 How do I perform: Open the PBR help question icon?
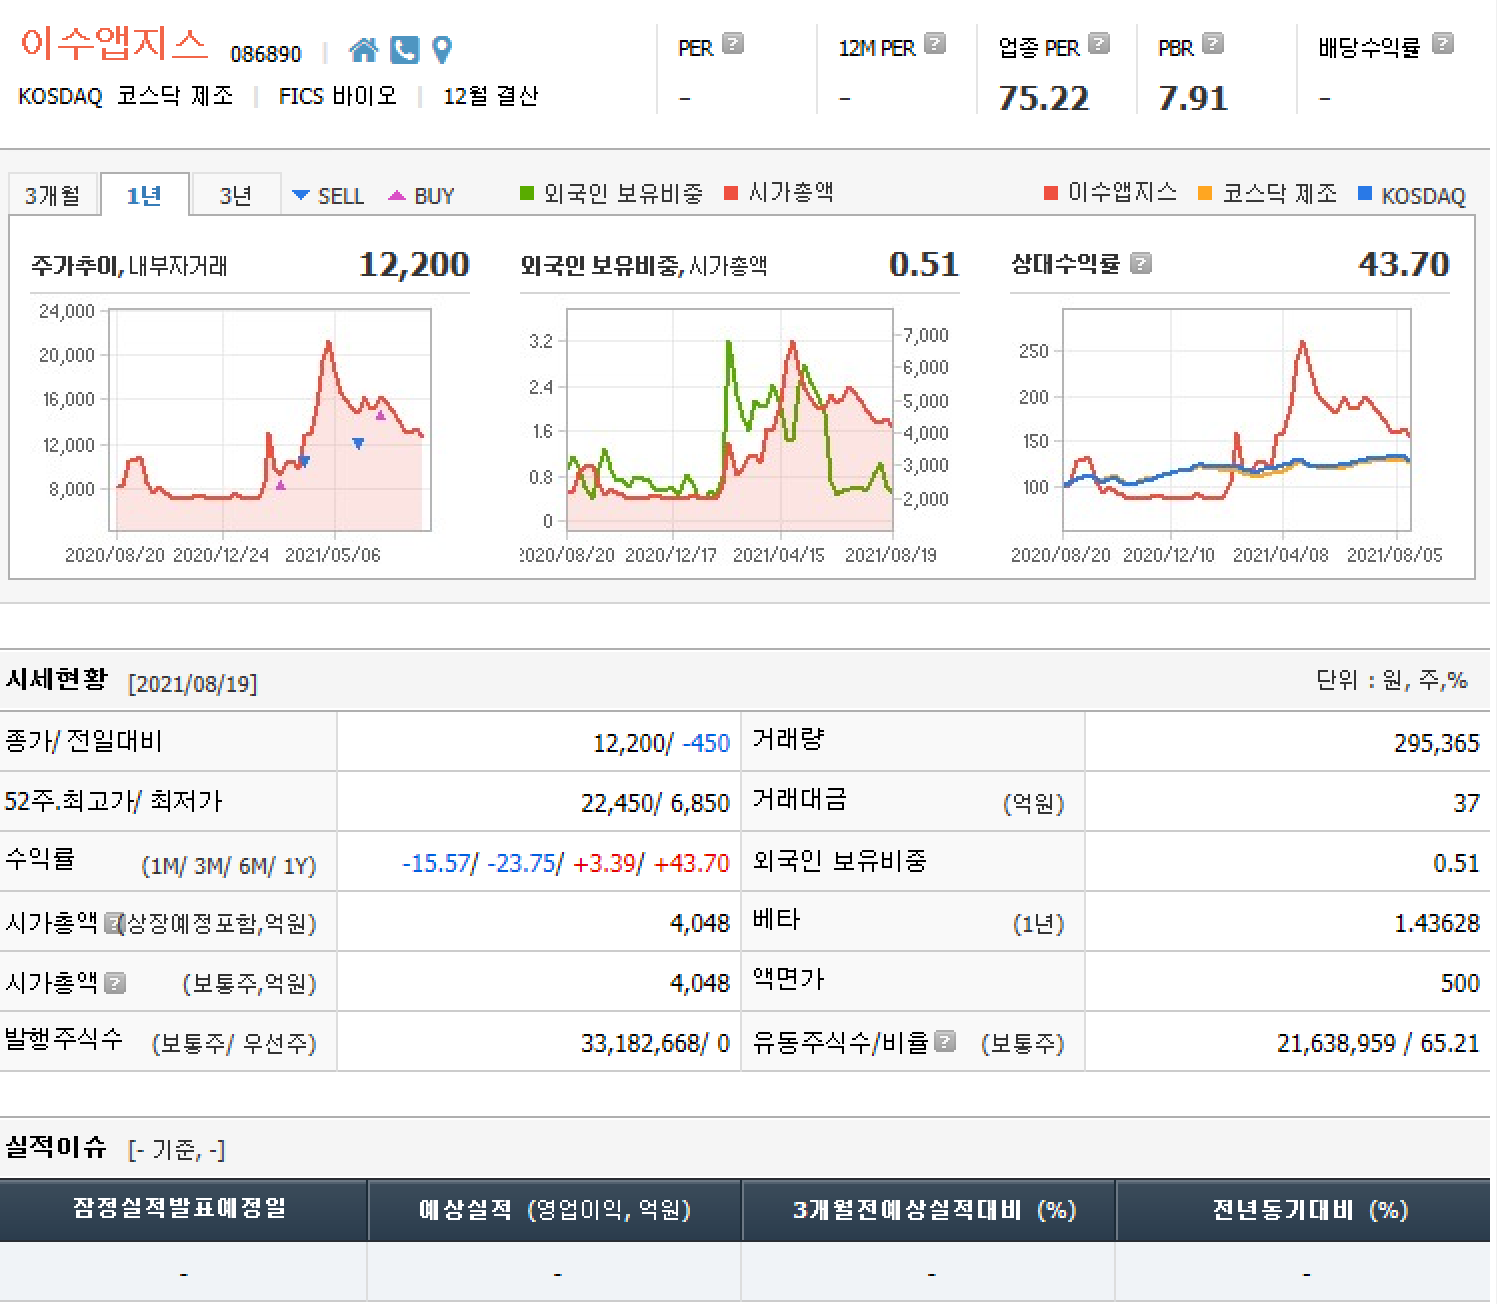(x=1213, y=44)
